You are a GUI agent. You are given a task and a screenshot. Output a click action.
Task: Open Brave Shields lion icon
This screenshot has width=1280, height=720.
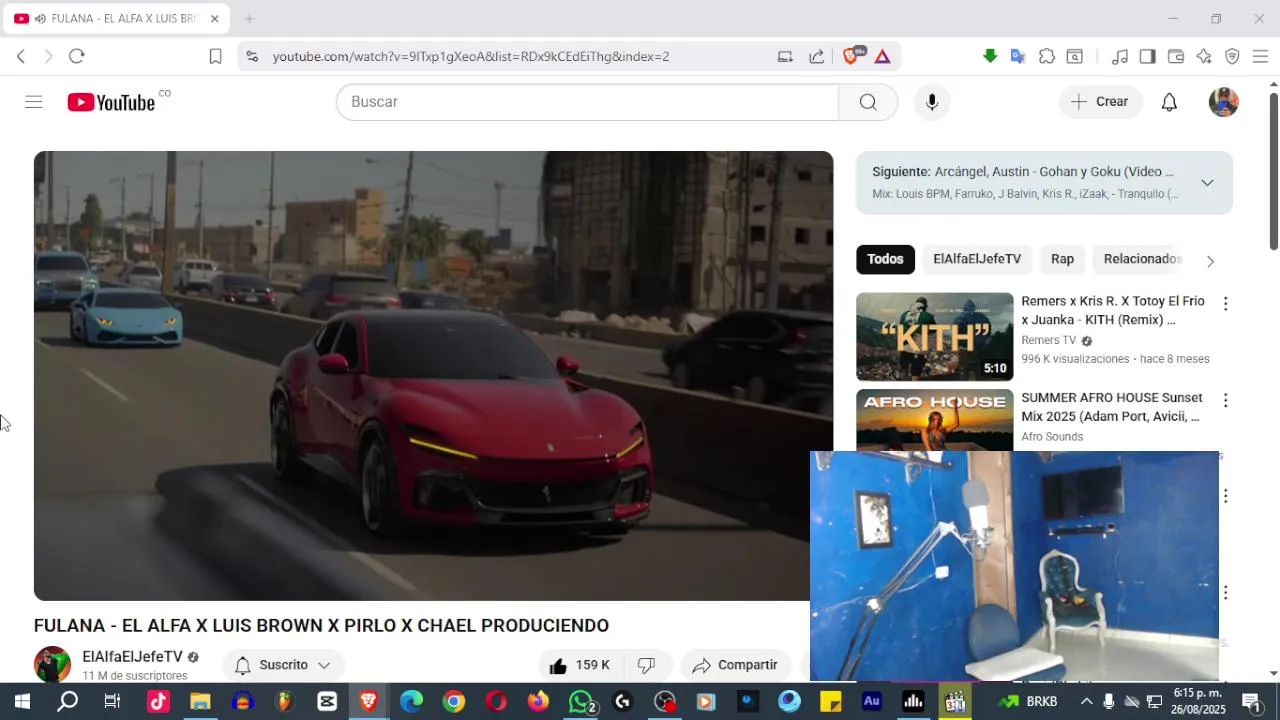pos(851,56)
